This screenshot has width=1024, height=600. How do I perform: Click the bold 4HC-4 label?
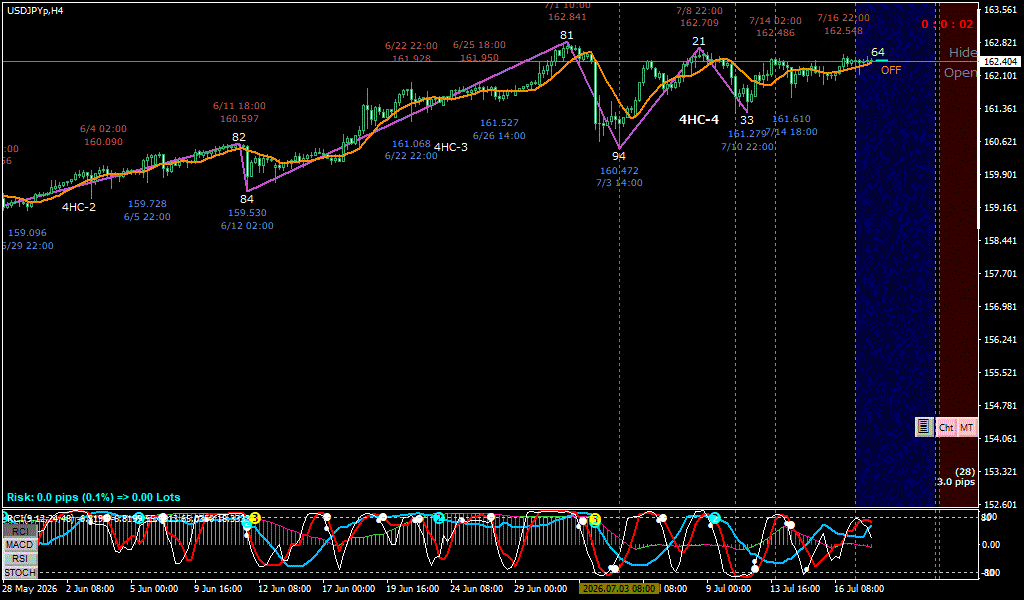click(699, 119)
